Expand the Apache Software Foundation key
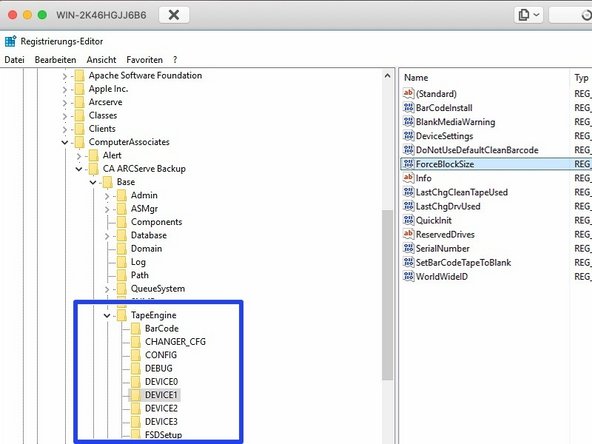 (x=65, y=76)
